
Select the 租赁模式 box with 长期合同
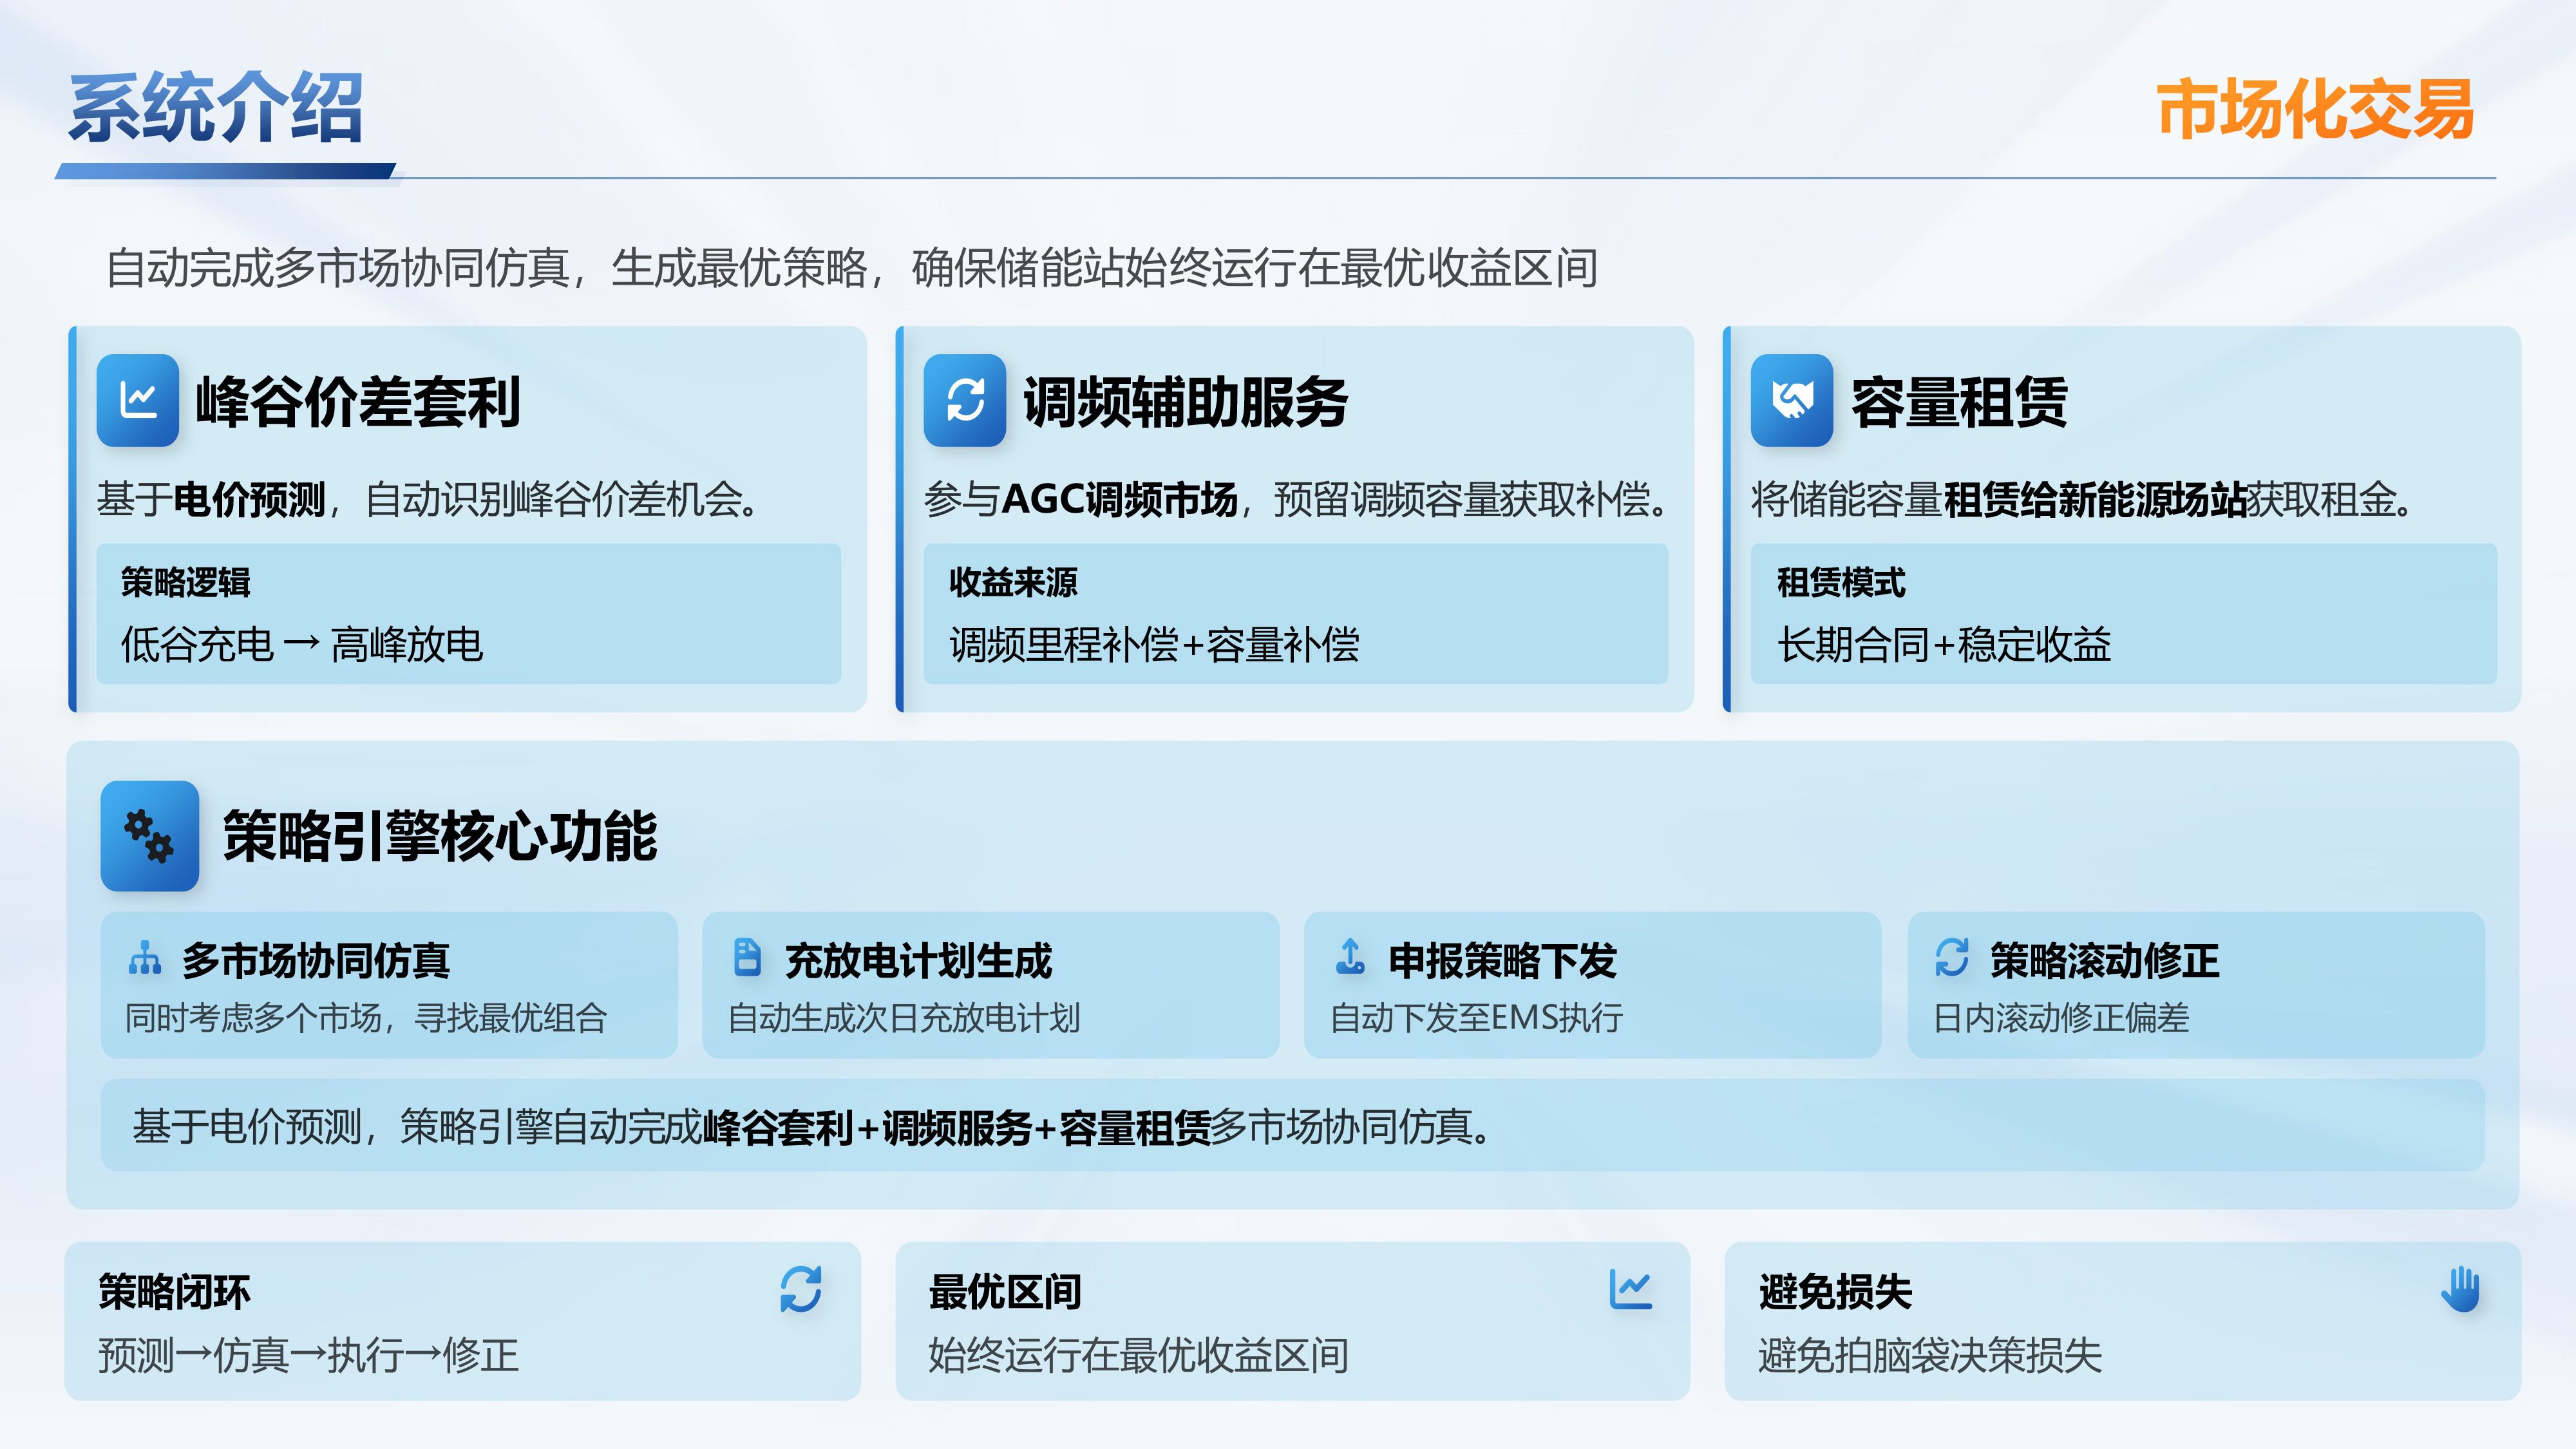[2123, 614]
